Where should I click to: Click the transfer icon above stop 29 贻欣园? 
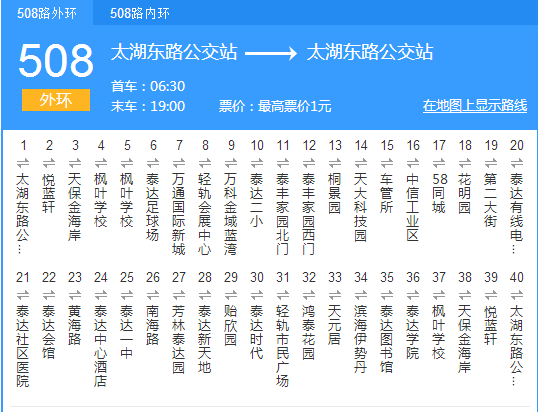(x=231, y=295)
